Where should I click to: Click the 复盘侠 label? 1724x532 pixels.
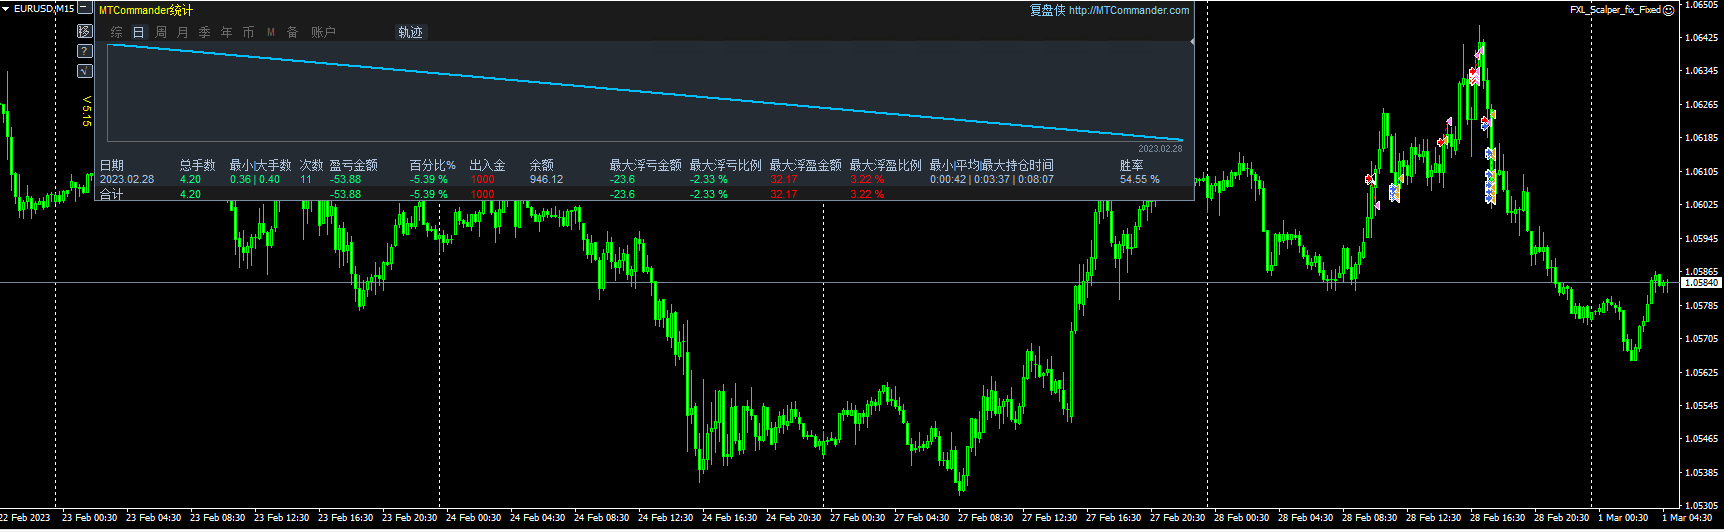pos(1047,10)
